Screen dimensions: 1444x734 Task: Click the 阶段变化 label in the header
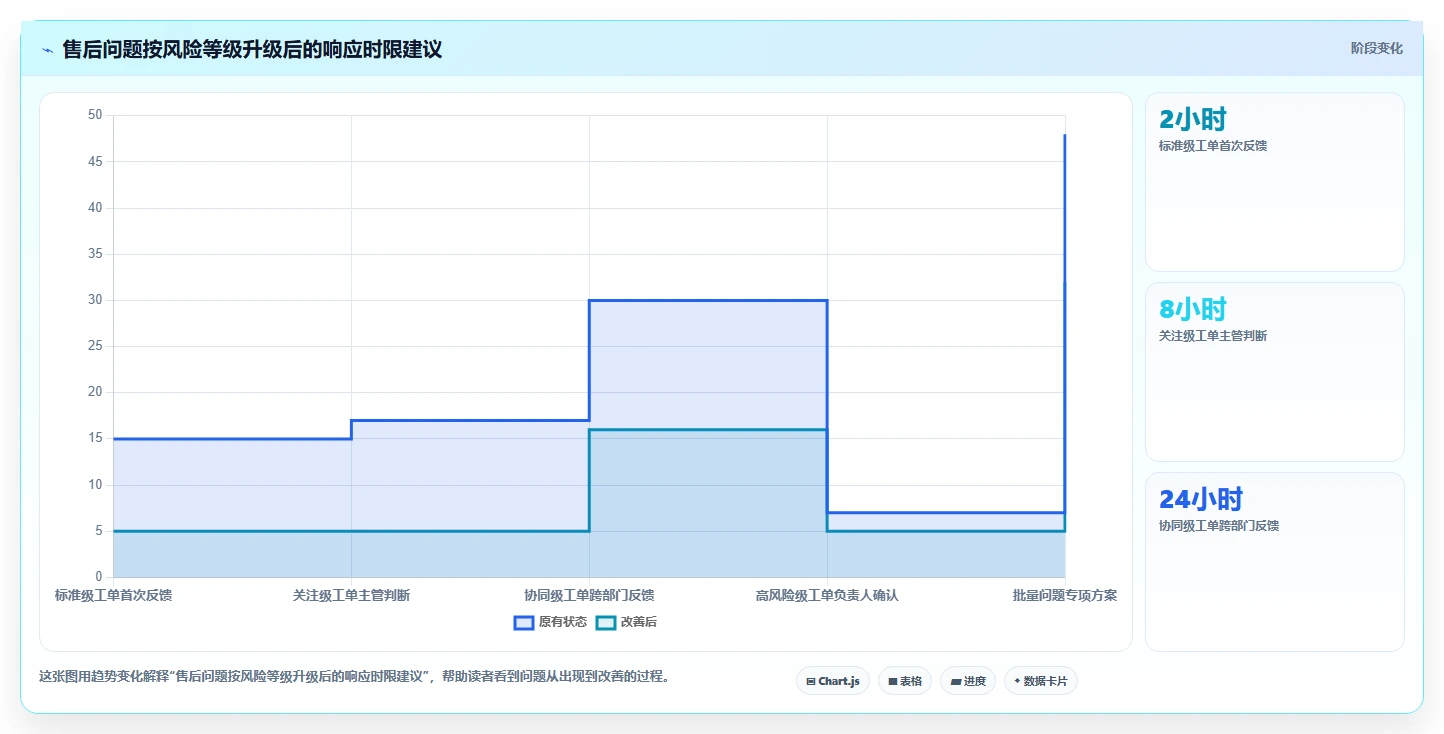click(1376, 48)
